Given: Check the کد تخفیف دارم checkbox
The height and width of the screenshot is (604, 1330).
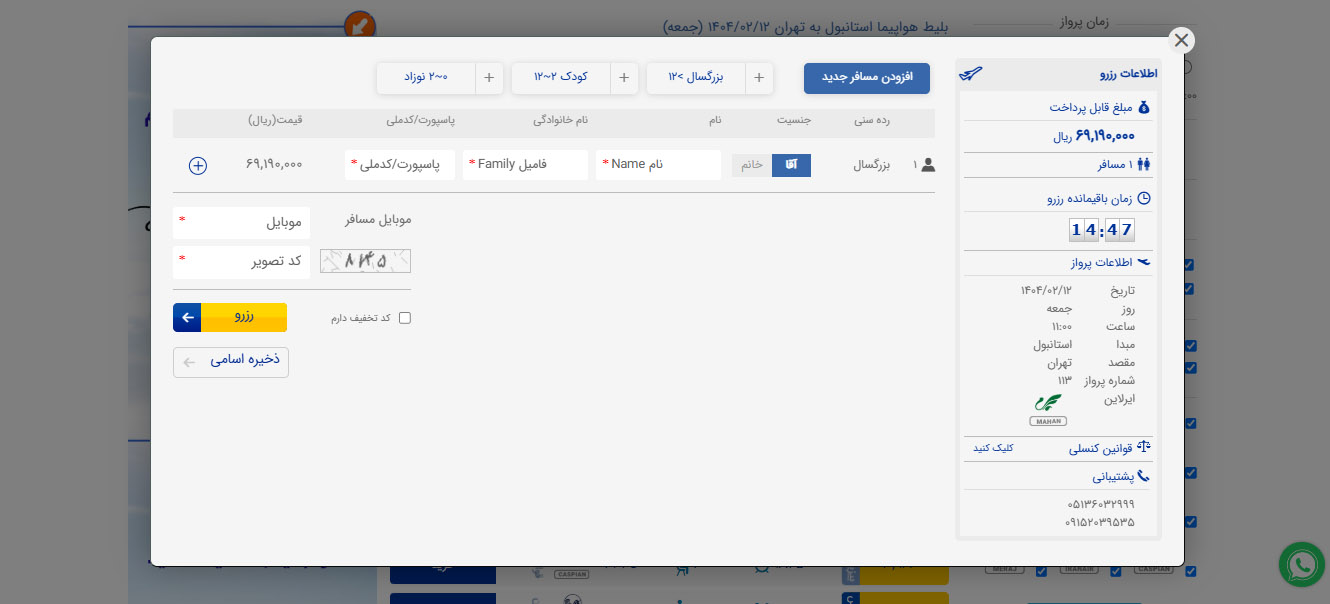Looking at the screenshot, I should point(404,317).
